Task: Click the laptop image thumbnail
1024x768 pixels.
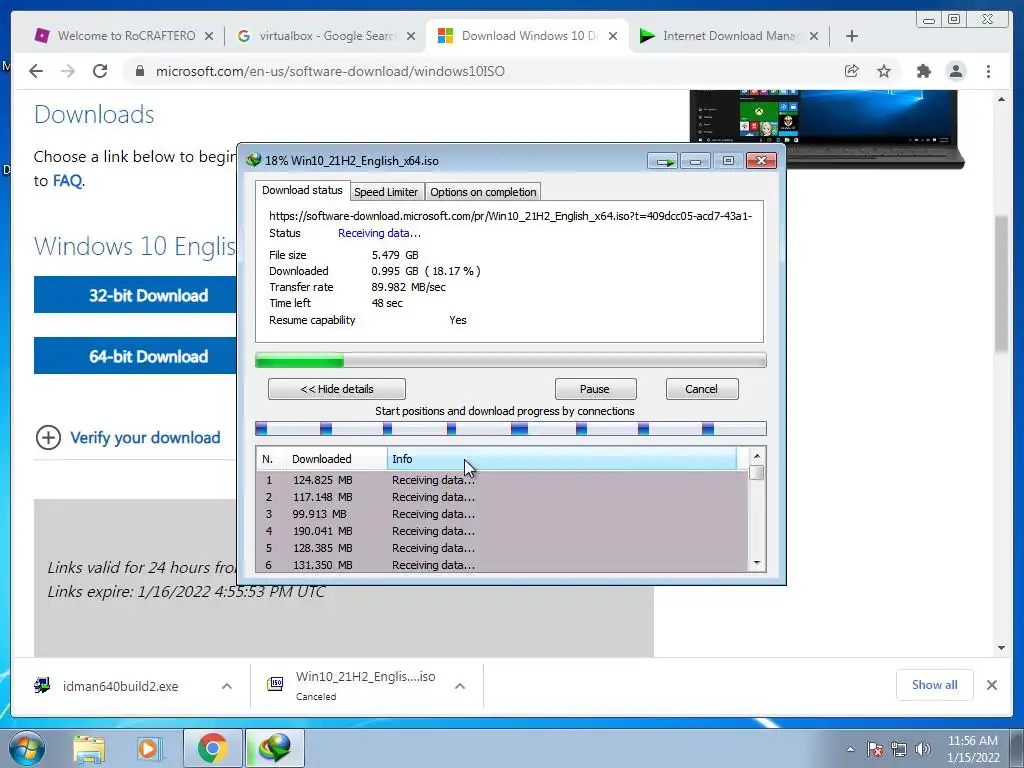Action: click(x=826, y=129)
